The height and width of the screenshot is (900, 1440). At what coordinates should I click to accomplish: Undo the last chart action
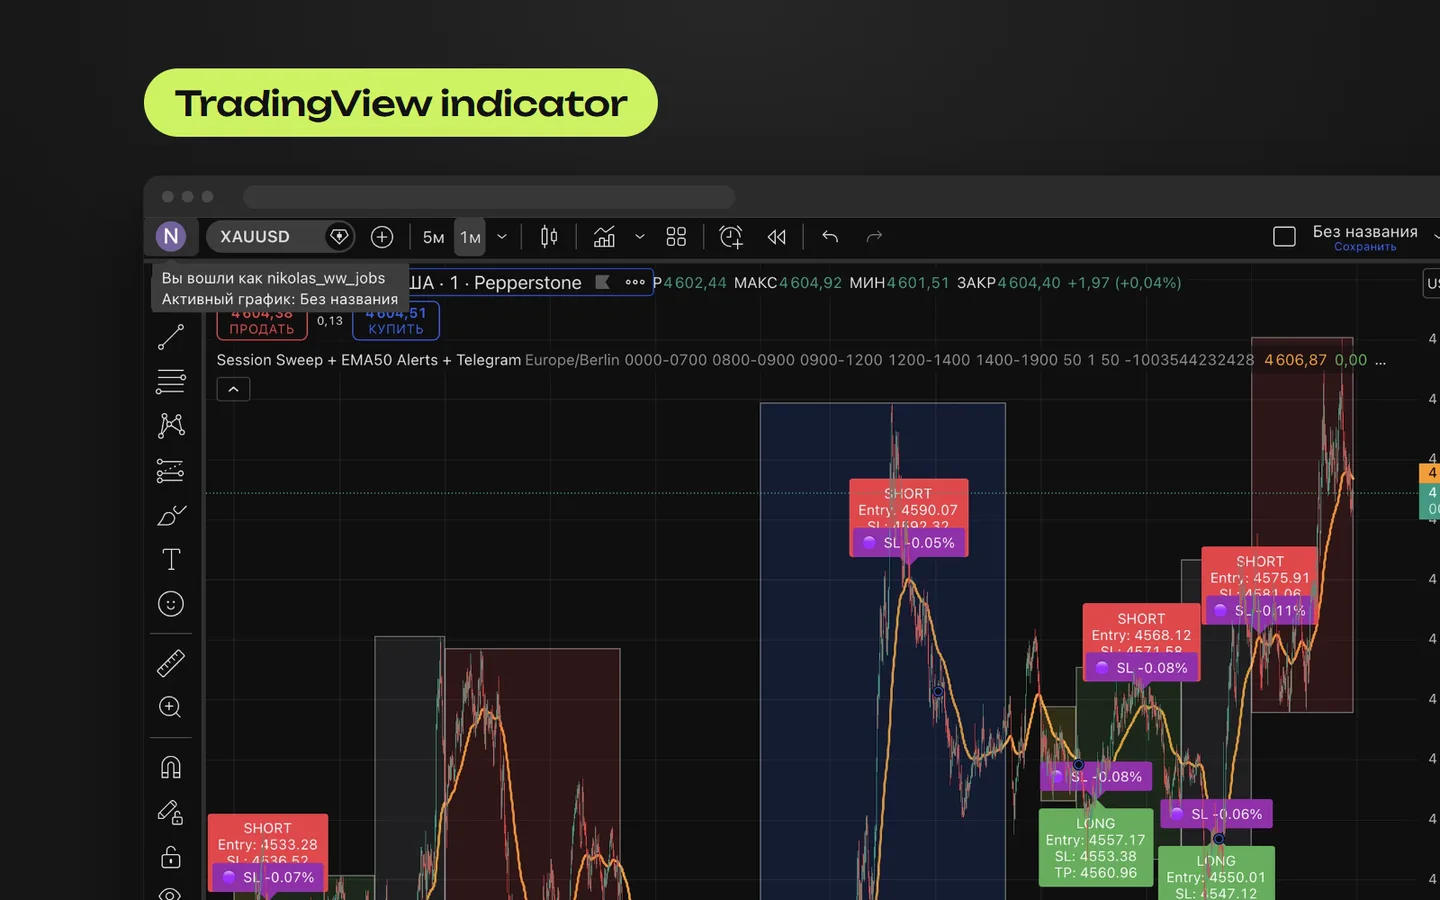[x=830, y=237]
